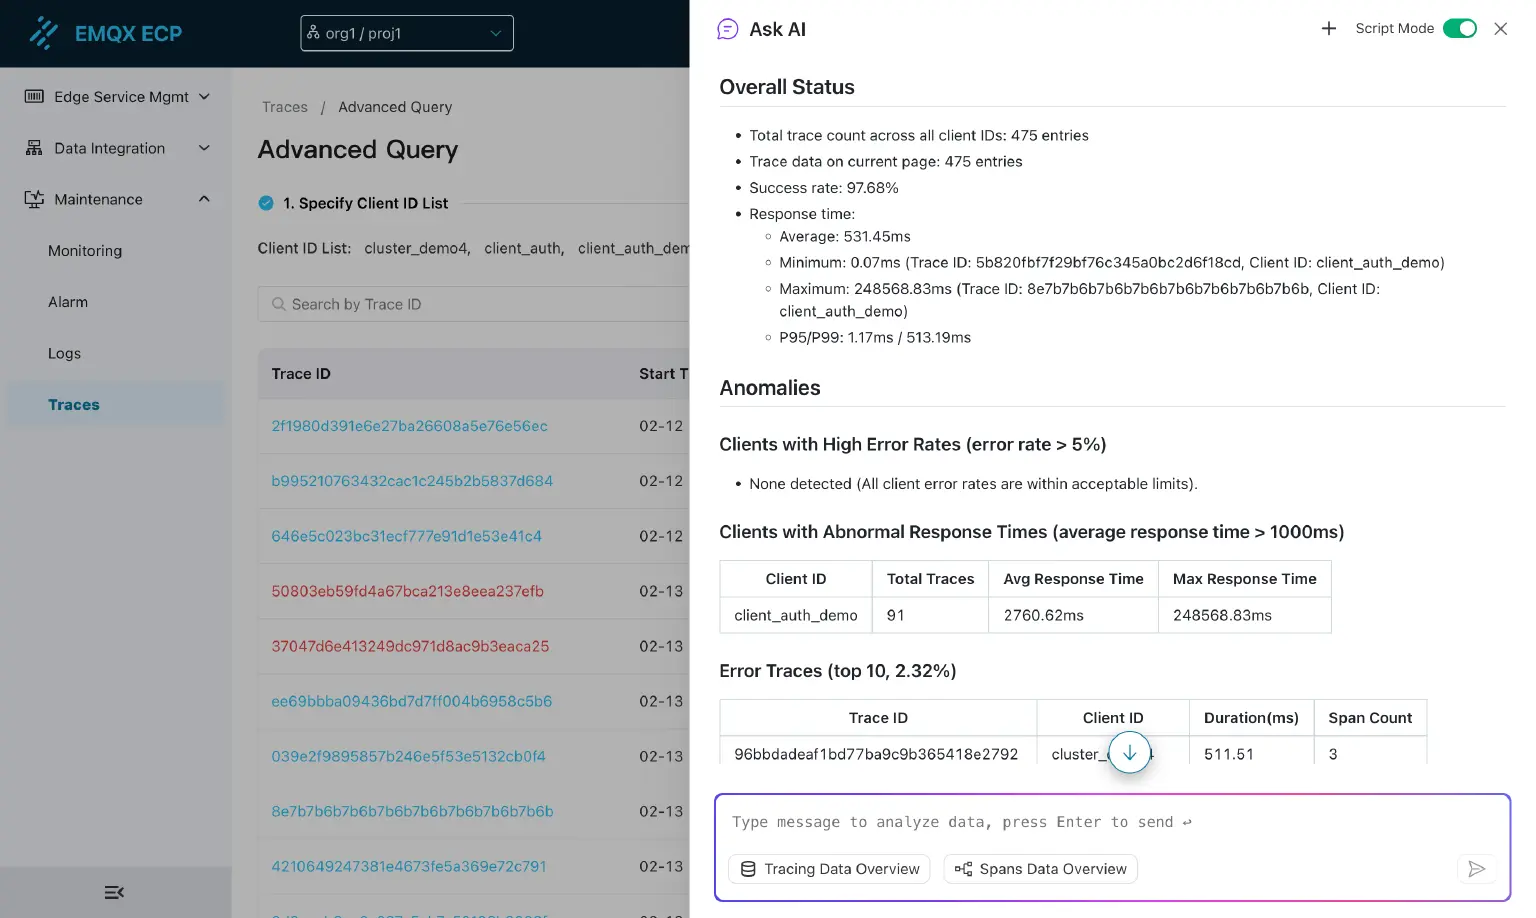Click Spans Data Overview button
The width and height of the screenshot is (1536, 918).
point(1040,869)
